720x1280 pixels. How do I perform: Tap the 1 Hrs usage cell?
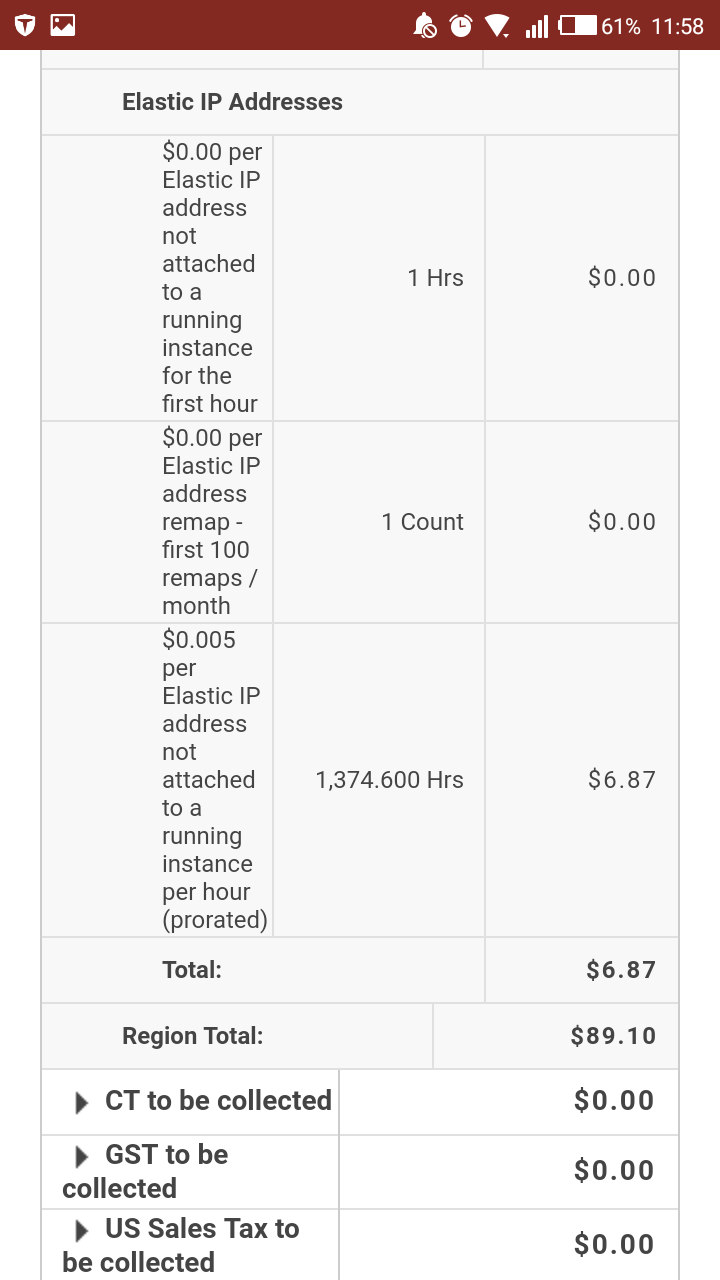point(435,278)
